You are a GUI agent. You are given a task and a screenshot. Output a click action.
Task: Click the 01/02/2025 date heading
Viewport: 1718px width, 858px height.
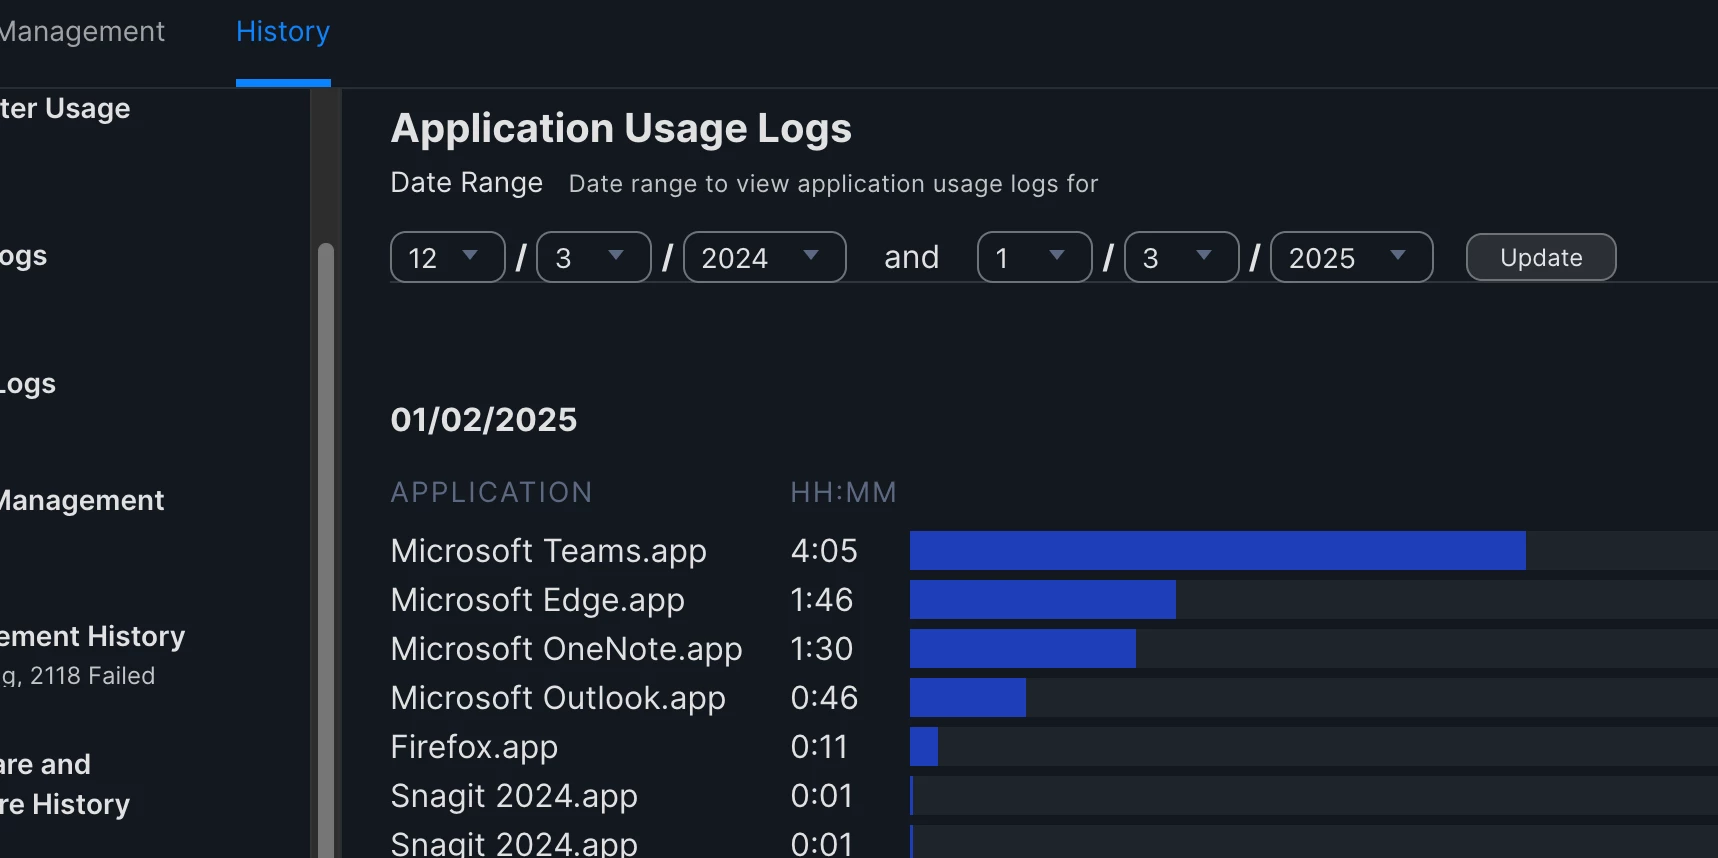point(484,420)
